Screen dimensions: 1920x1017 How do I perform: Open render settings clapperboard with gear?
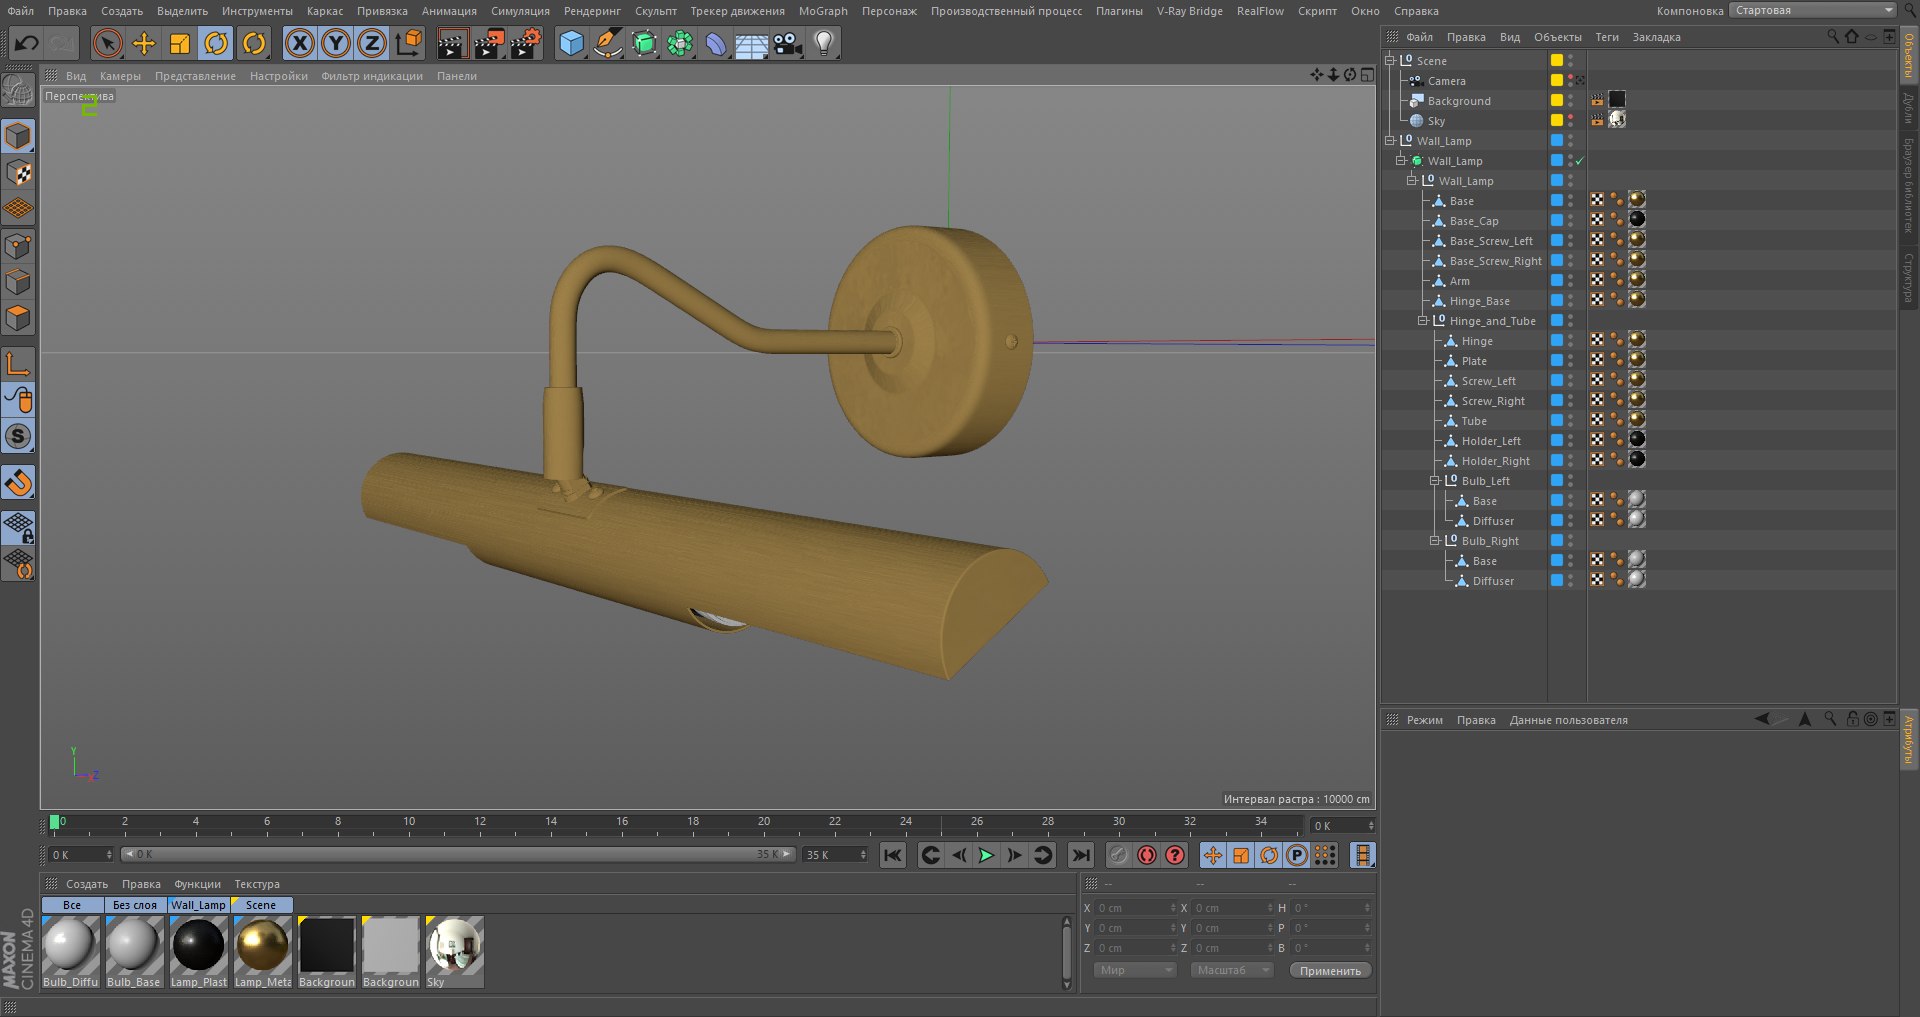(x=526, y=43)
